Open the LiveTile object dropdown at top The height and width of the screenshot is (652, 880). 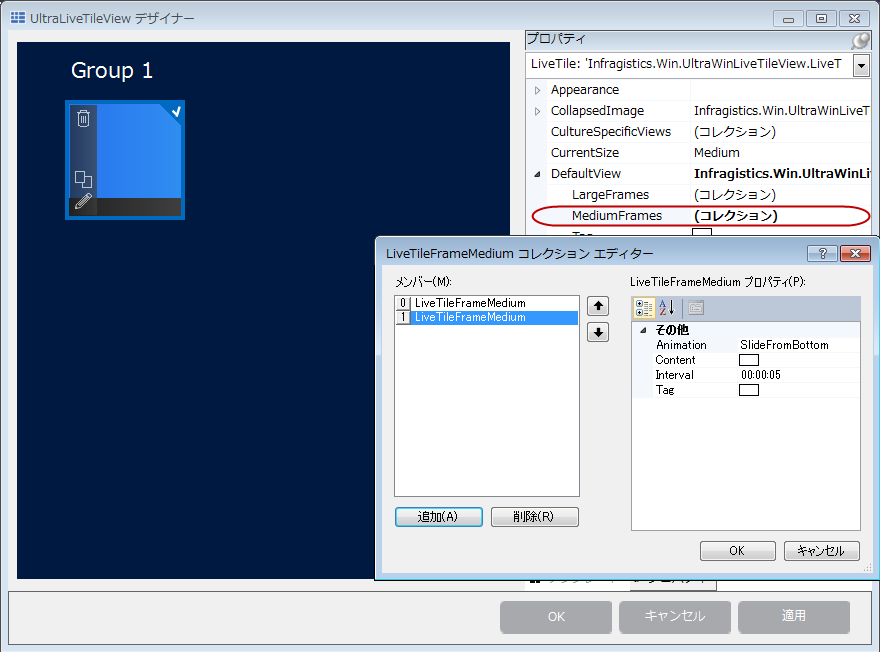pyautogui.click(x=862, y=65)
